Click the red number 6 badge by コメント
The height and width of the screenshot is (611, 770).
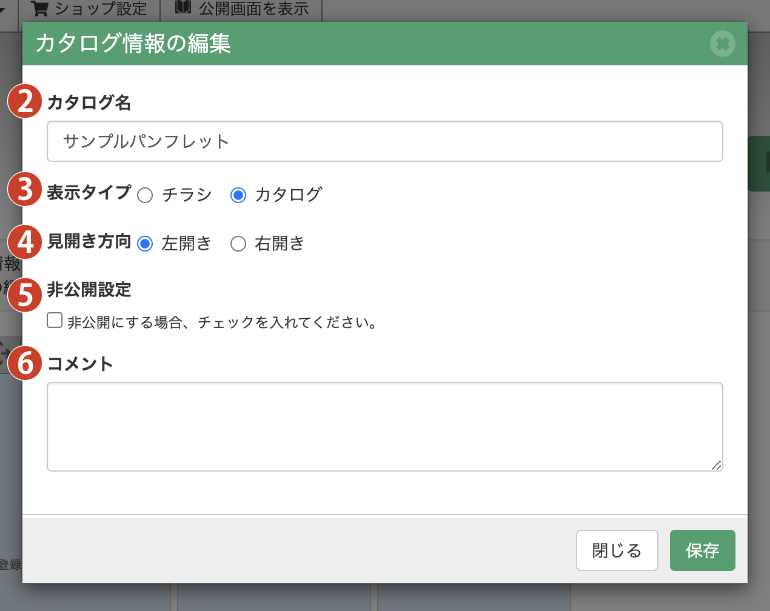tap(25, 364)
